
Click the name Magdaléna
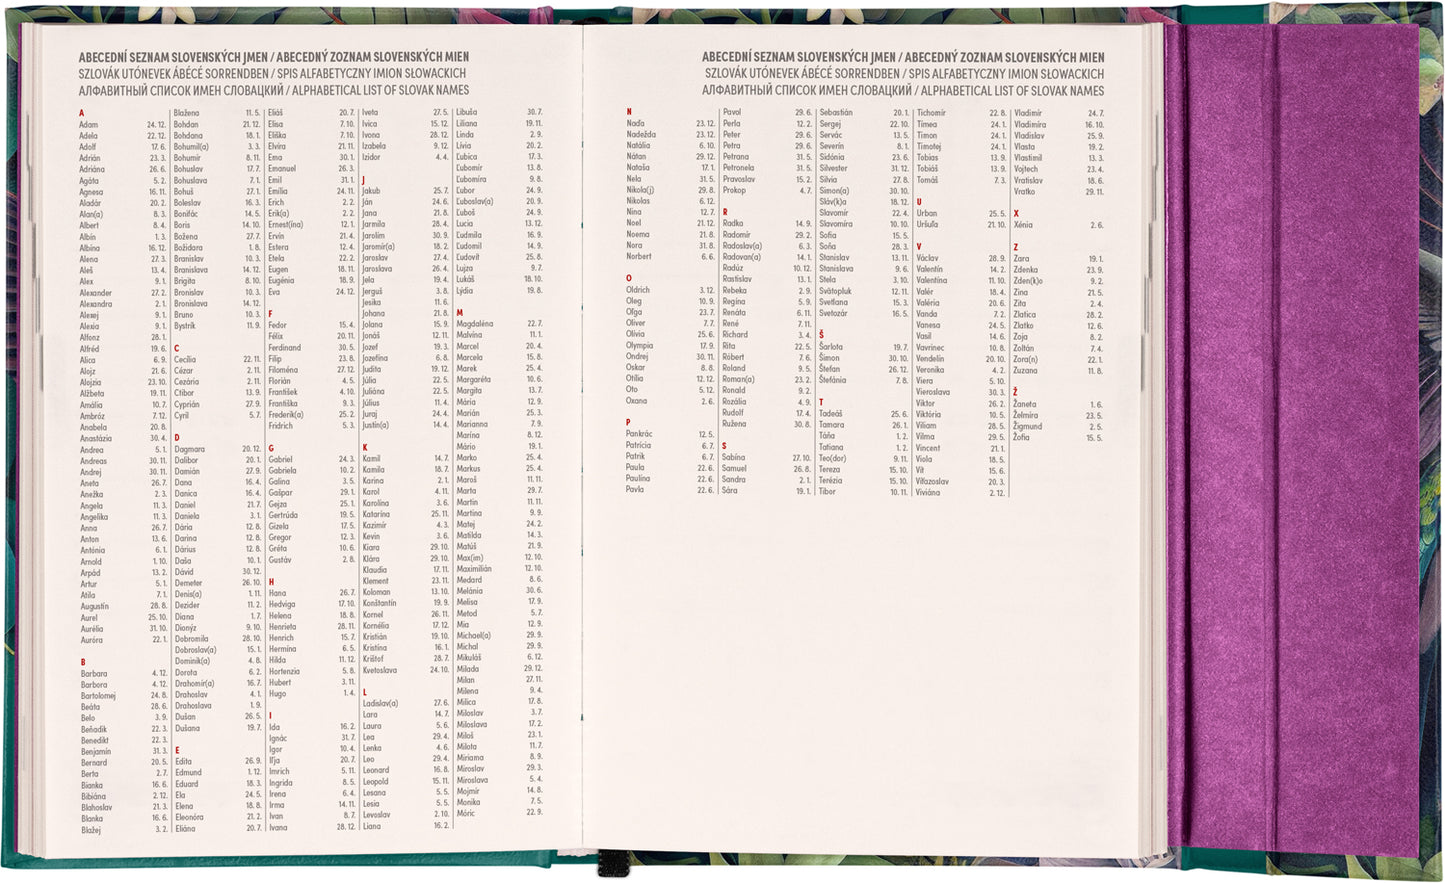(475, 324)
